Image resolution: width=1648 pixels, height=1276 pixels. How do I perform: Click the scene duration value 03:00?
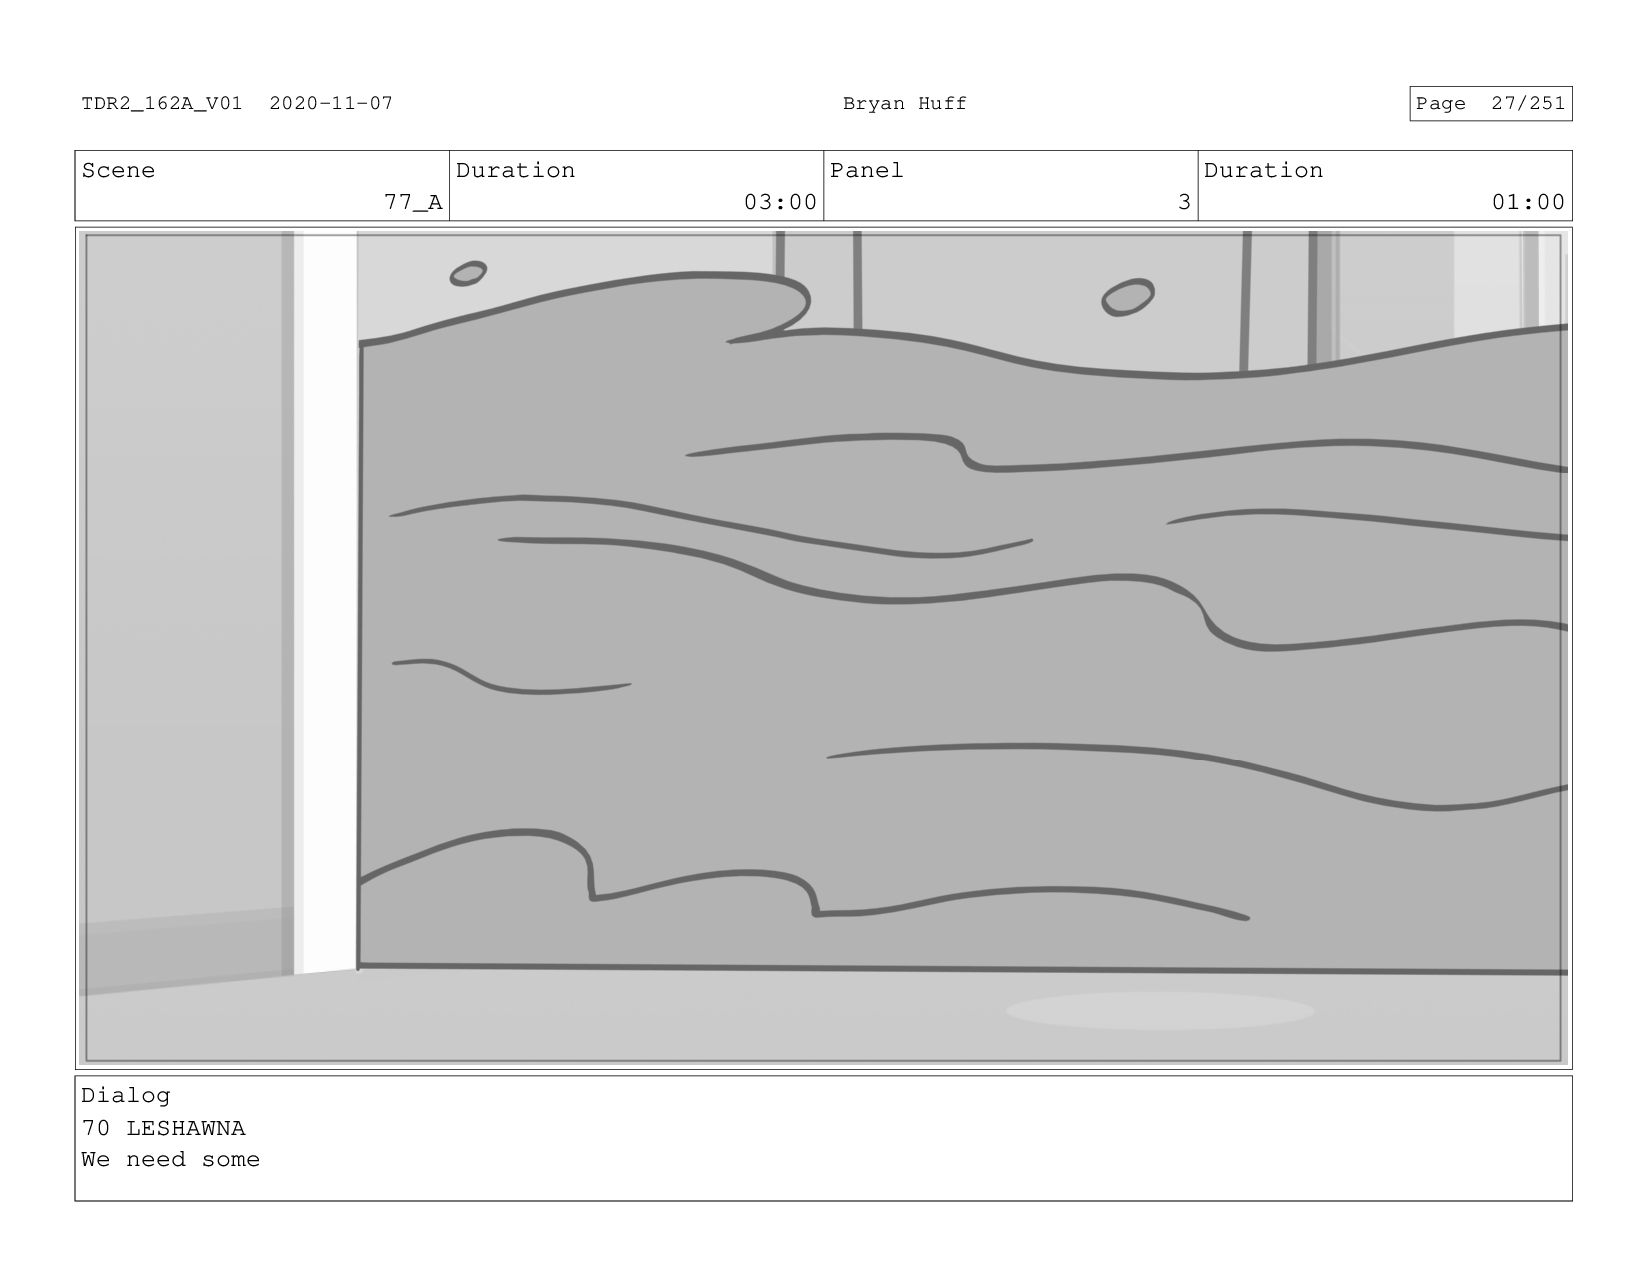[780, 202]
